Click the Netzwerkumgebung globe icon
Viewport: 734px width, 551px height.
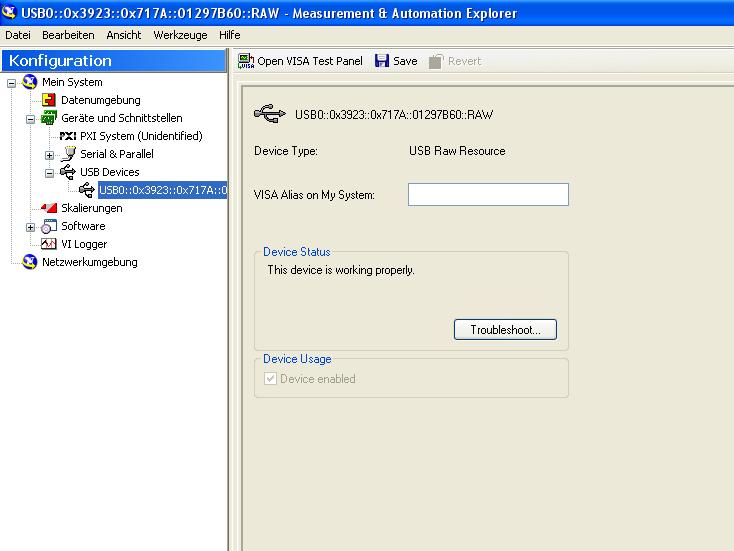(30, 262)
